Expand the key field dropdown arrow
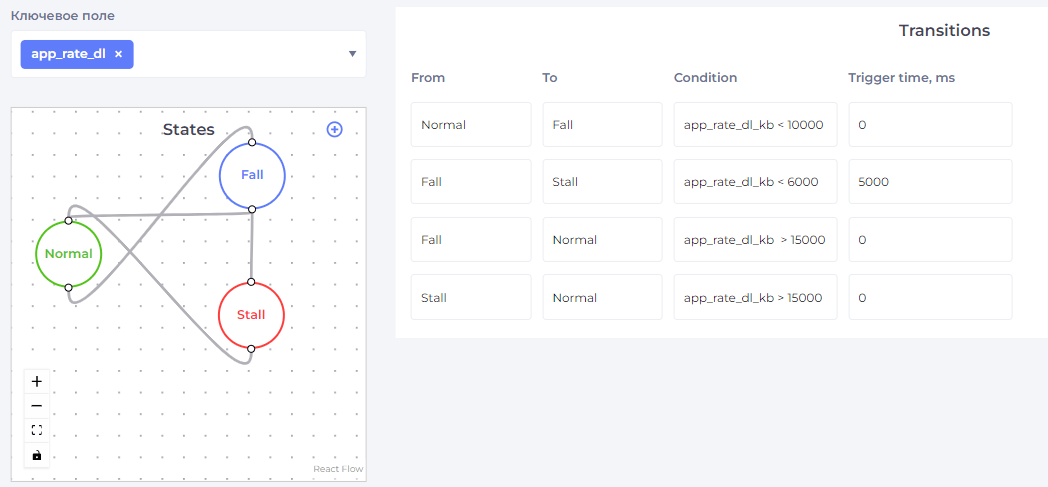1048x487 pixels. point(352,54)
